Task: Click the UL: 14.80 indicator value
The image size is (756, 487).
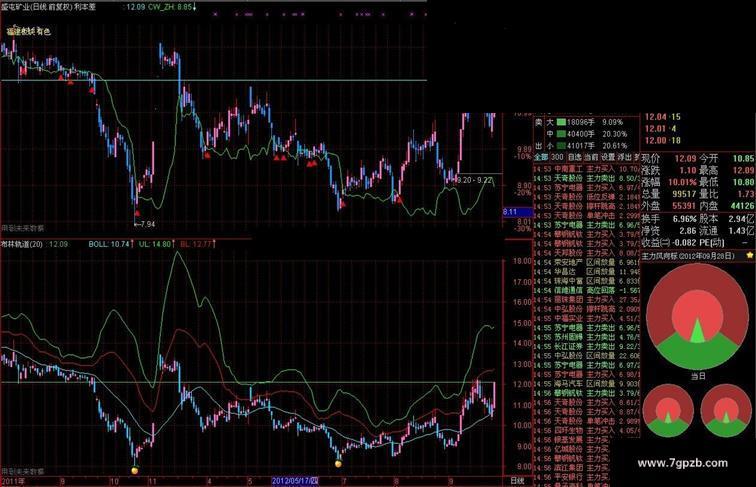Action: tap(155, 244)
